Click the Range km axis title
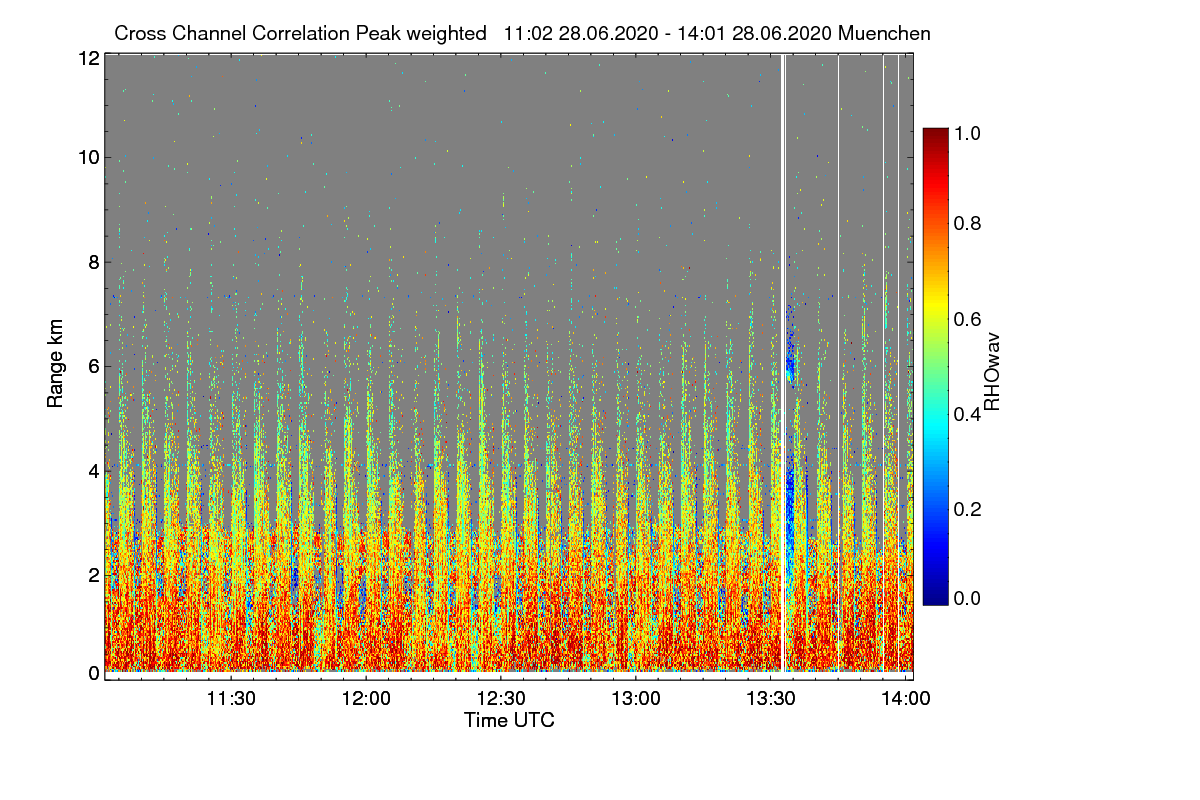The image size is (1200, 800). pos(54,364)
